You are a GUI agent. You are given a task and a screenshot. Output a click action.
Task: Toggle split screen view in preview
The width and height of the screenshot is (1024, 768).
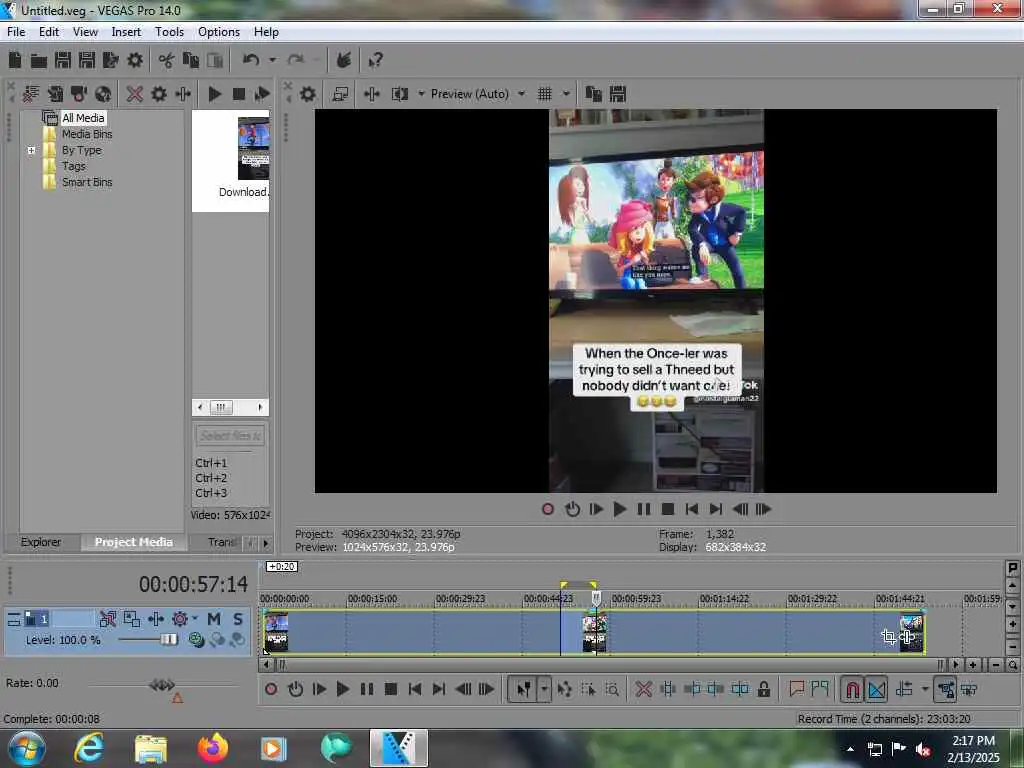[x=400, y=95]
